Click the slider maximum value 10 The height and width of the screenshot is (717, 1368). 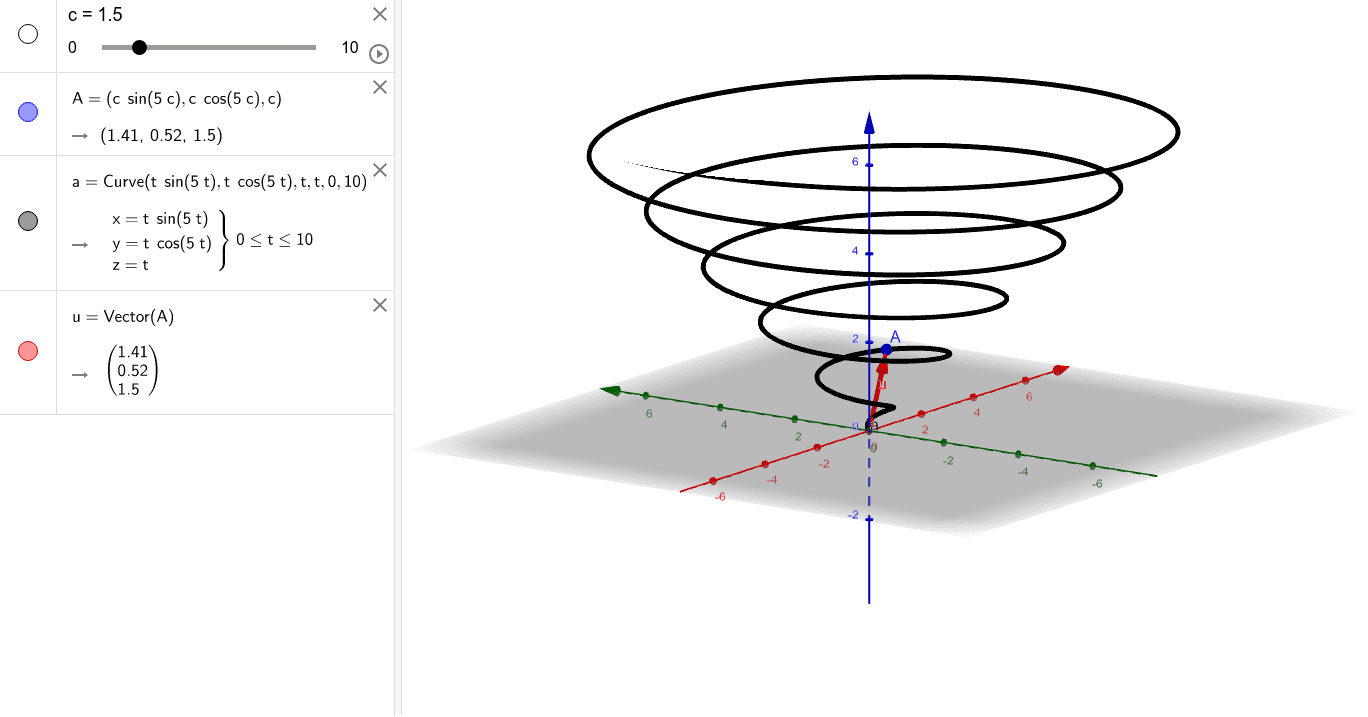[x=349, y=47]
